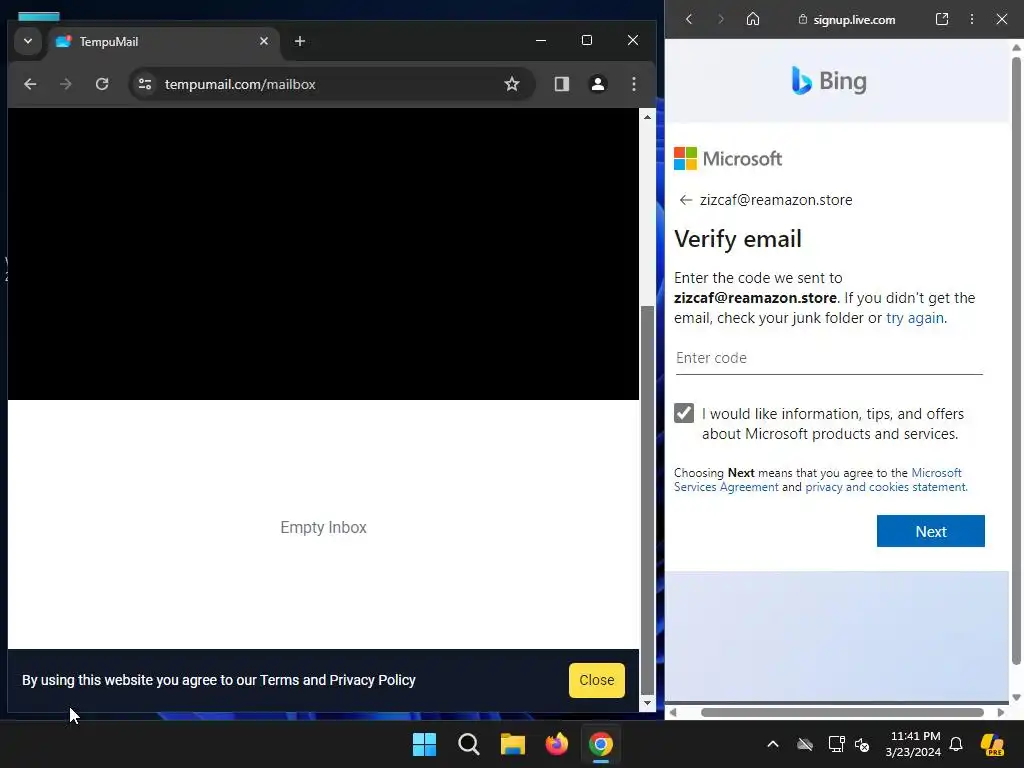
Task: Close the signup.live.com side panel
Action: coord(1002,19)
